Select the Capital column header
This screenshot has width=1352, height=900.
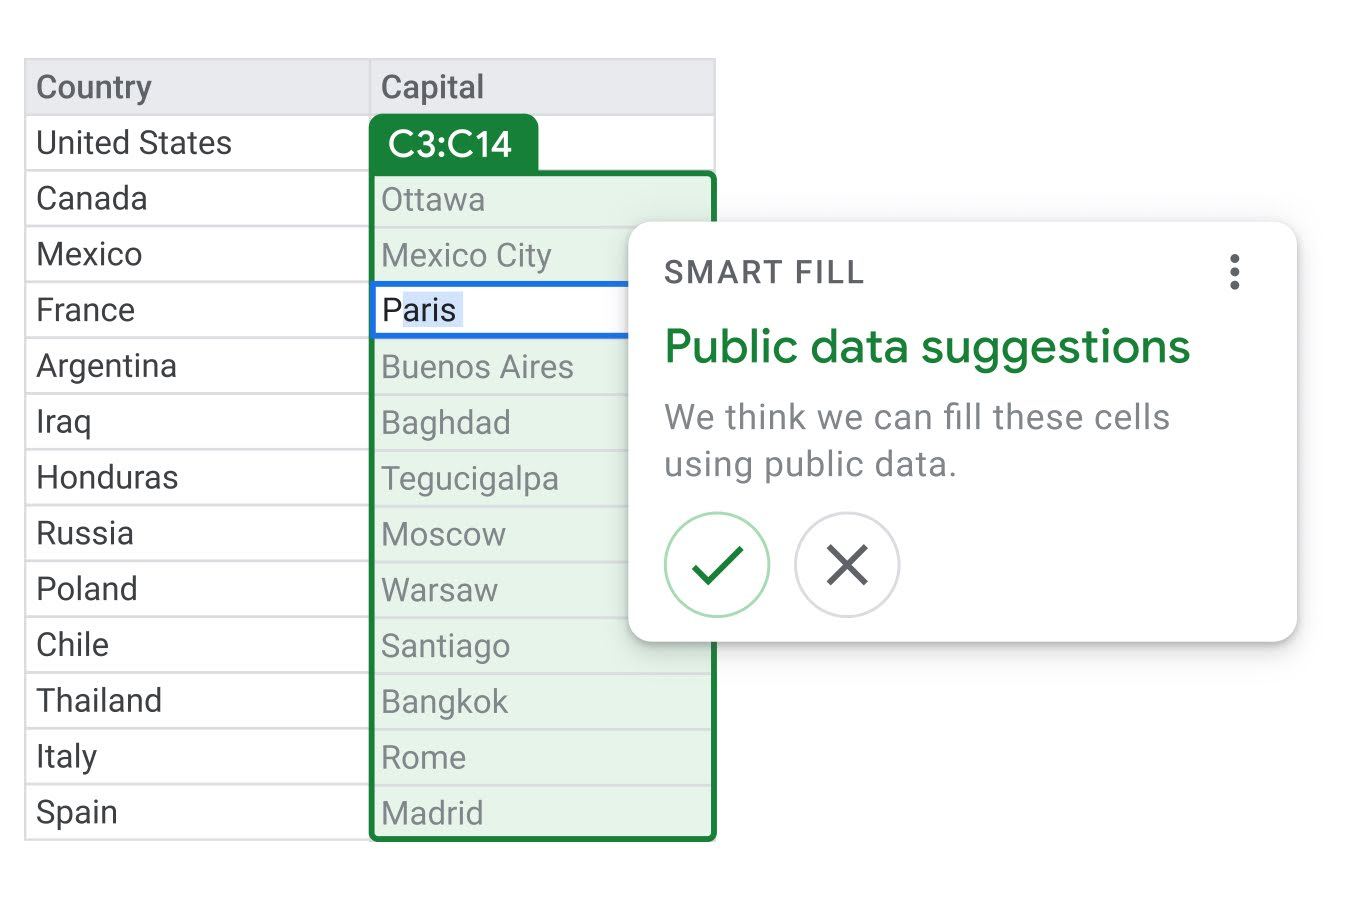coord(431,87)
